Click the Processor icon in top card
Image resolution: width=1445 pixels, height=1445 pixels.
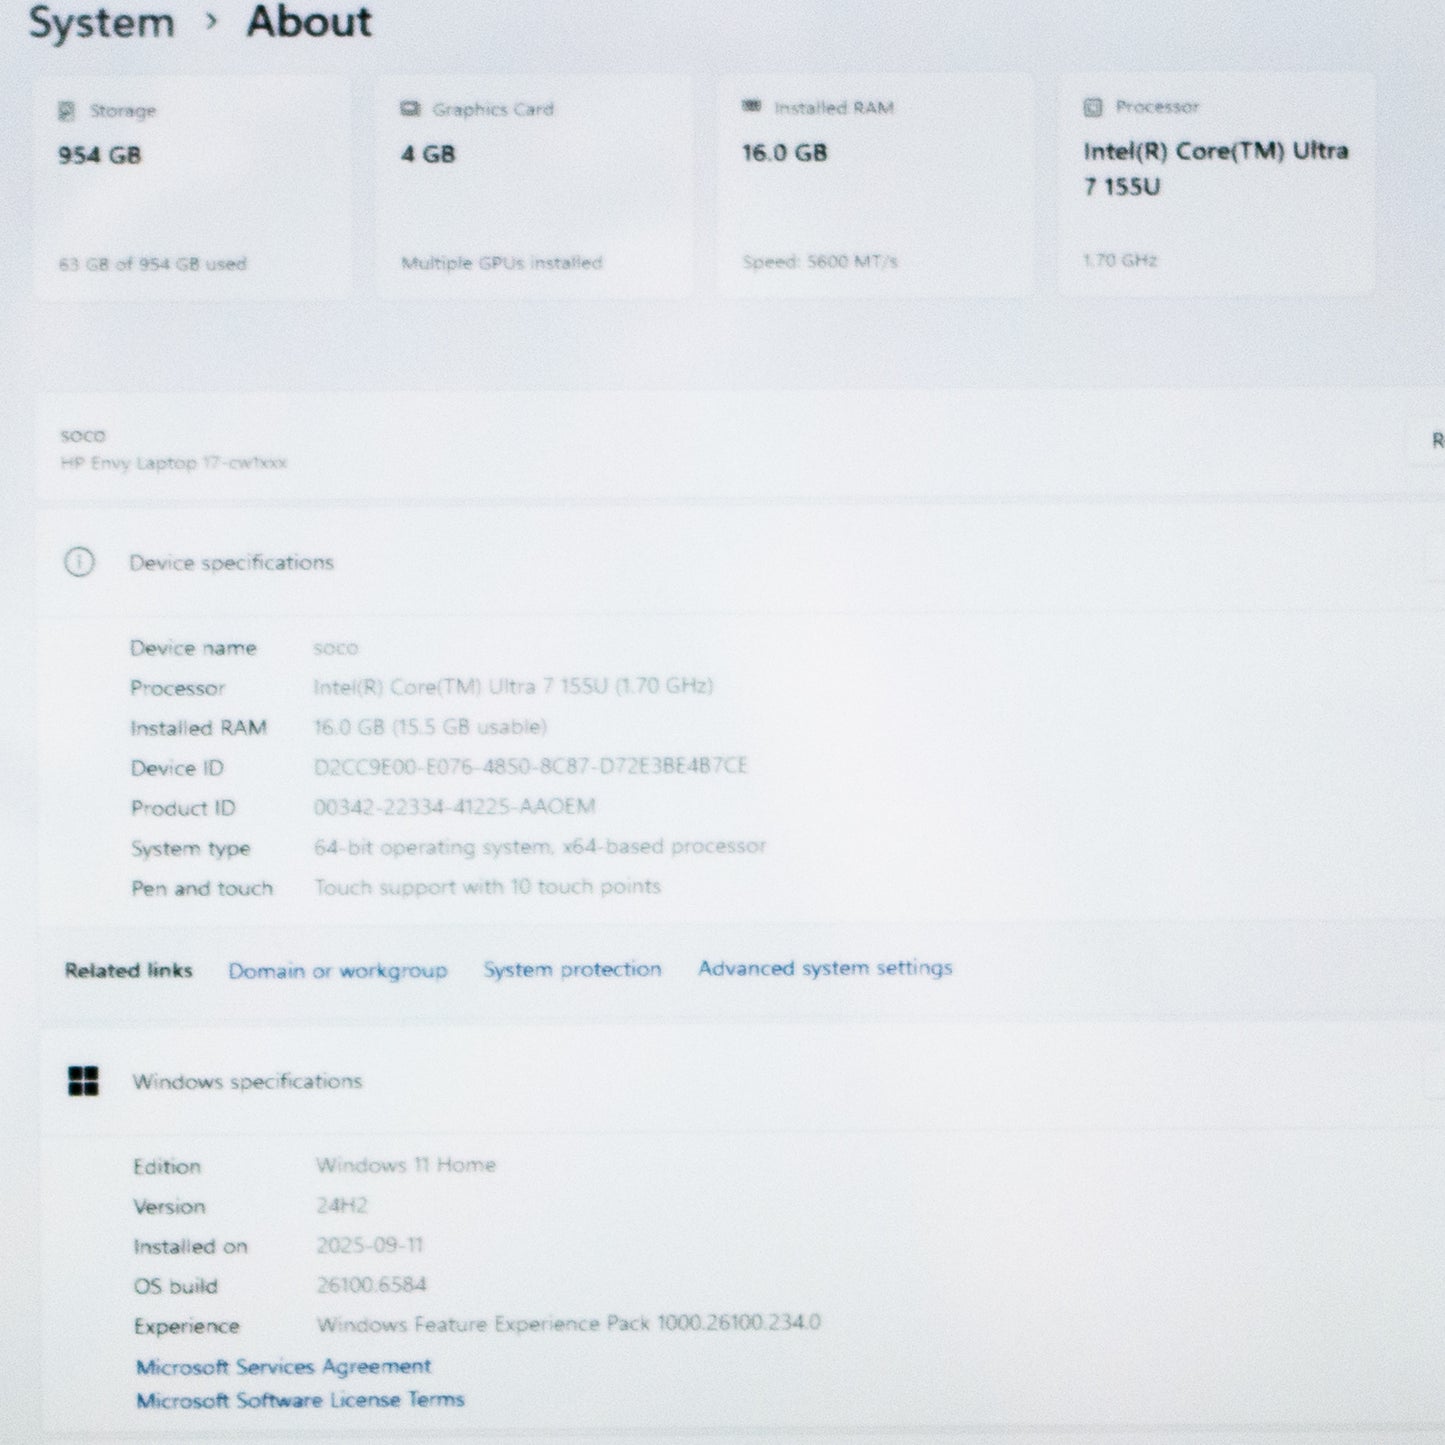pyautogui.click(x=1093, y=107)
